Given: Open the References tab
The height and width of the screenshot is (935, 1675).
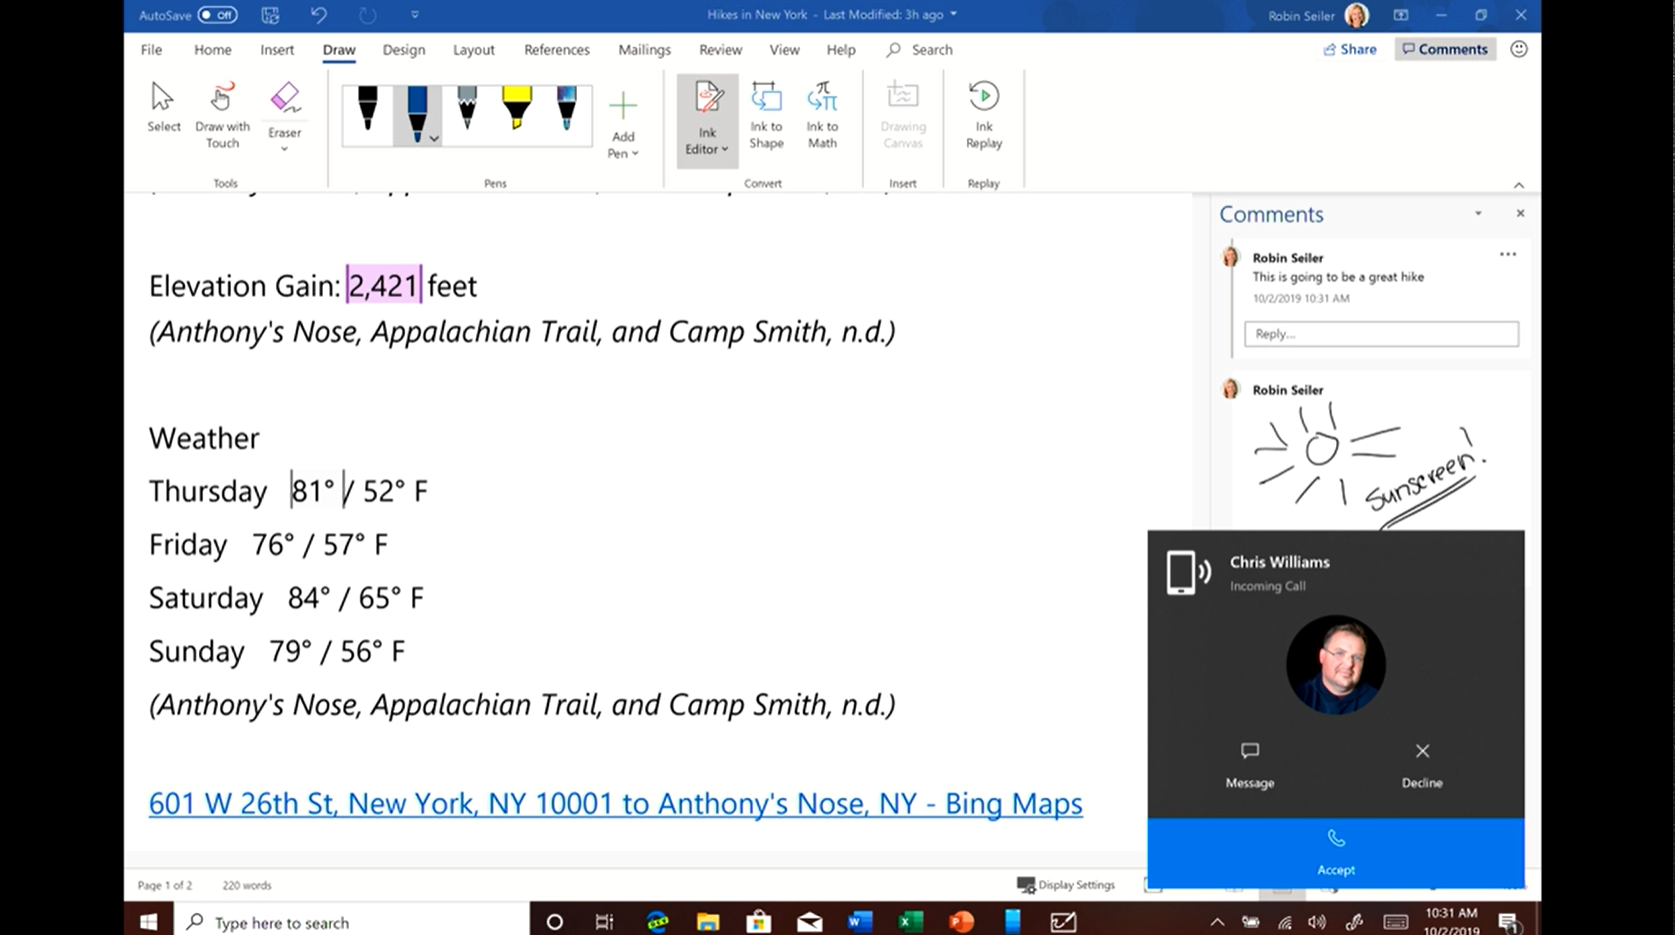Looking at the screenshot, I should click(x=556, y=49).
